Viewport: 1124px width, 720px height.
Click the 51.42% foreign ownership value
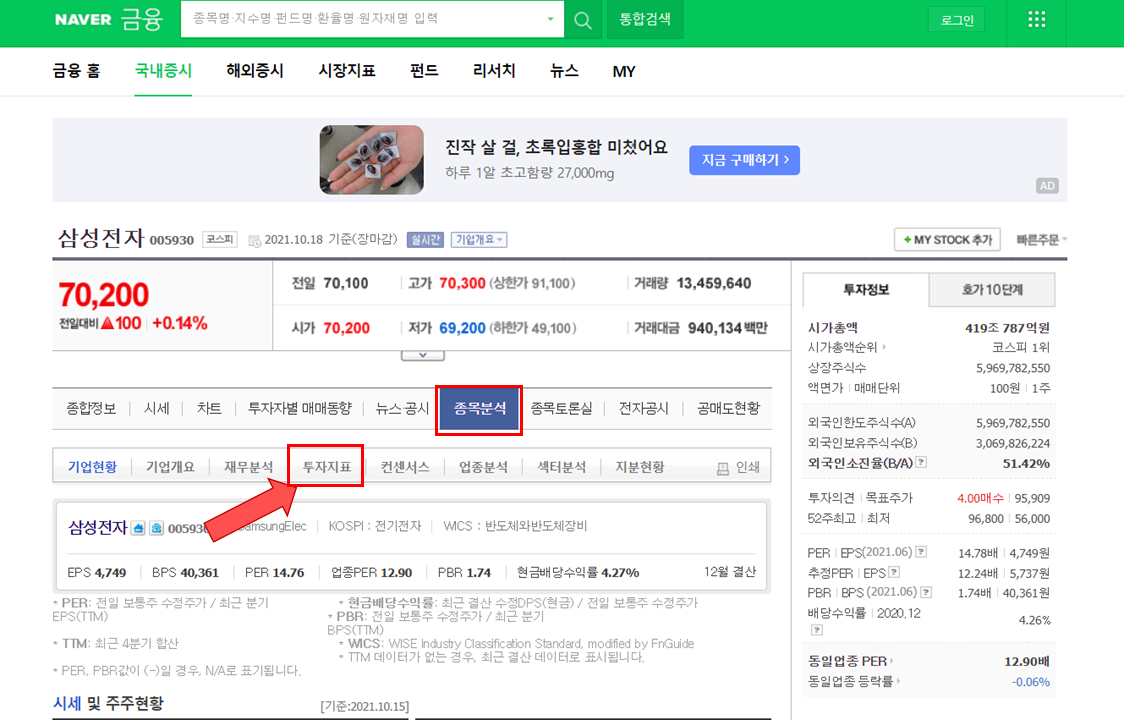(1026, 463)
